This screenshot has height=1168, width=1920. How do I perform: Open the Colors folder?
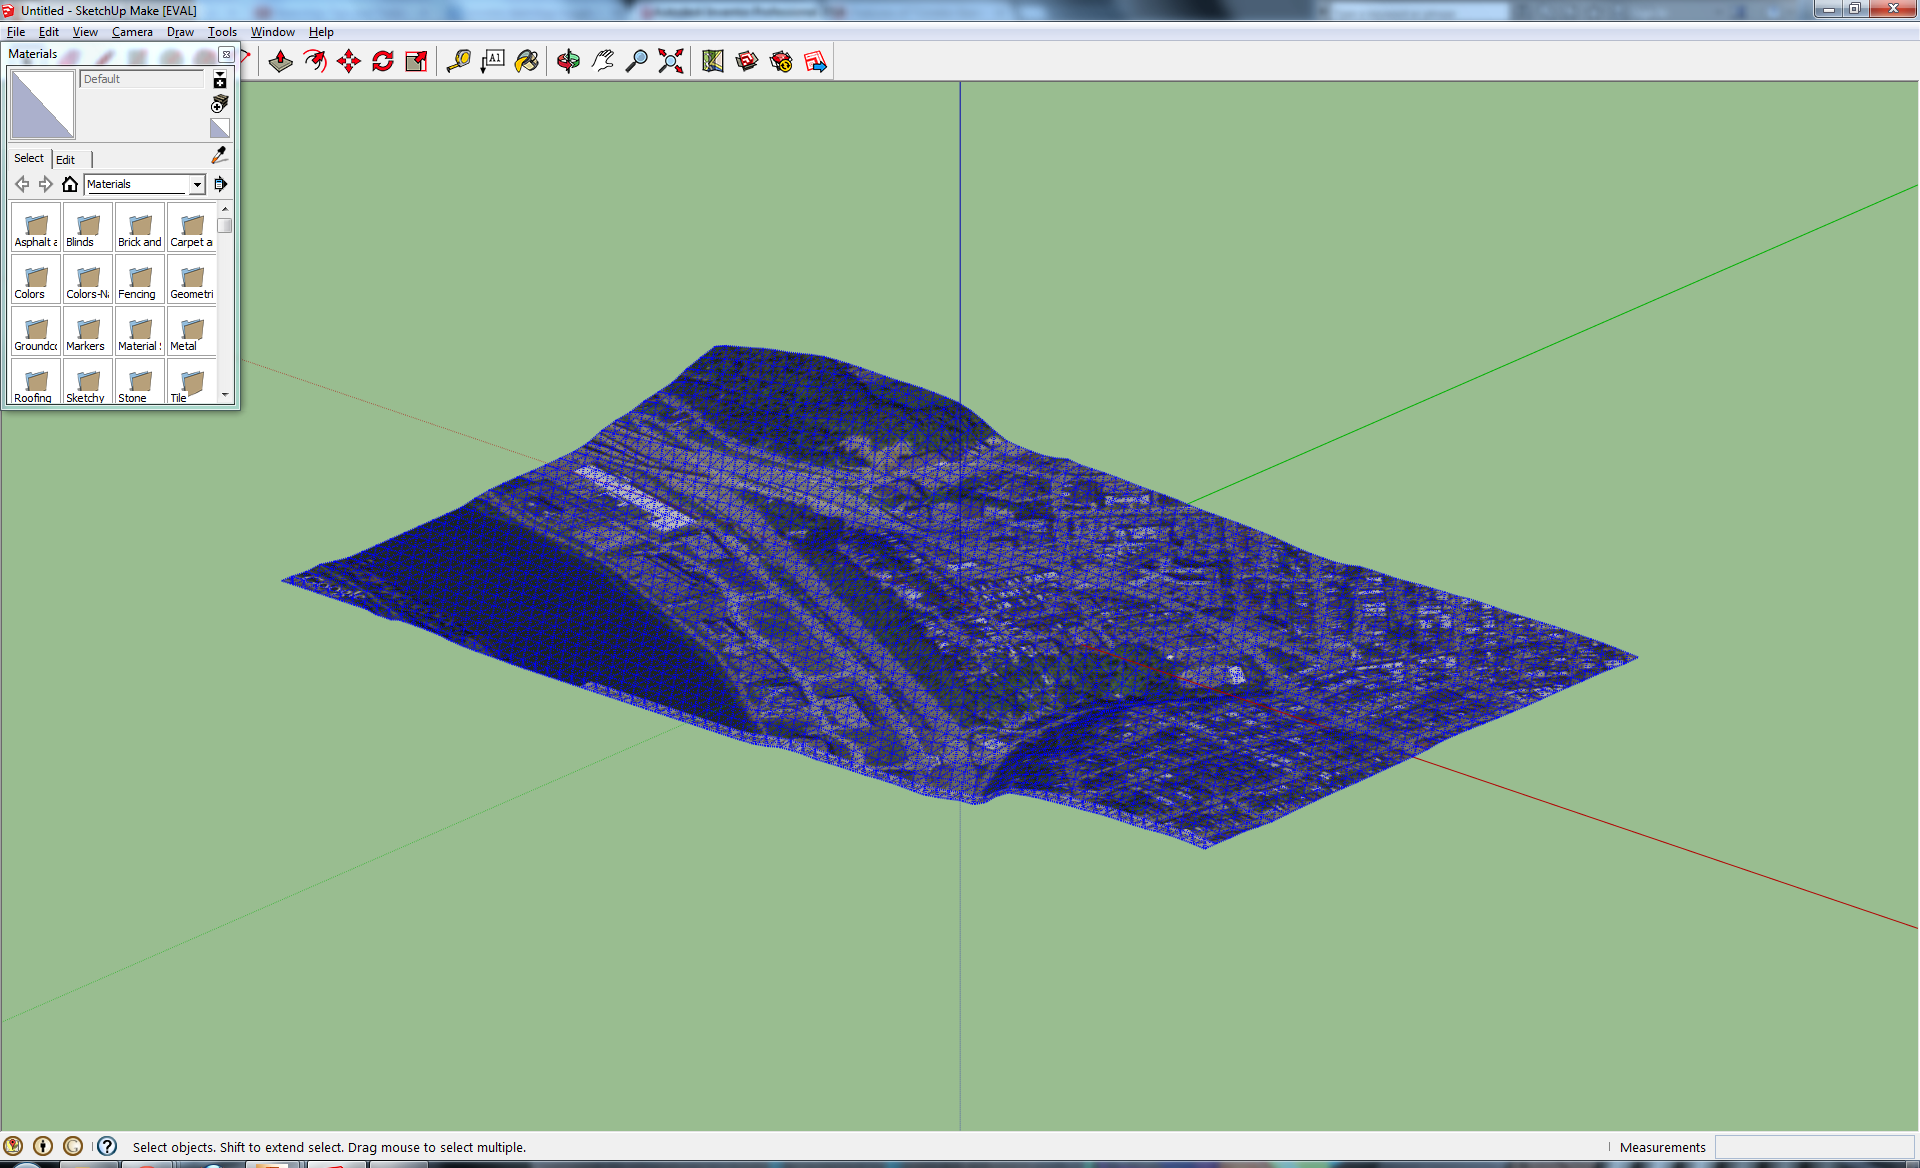(x=36, y=280)
